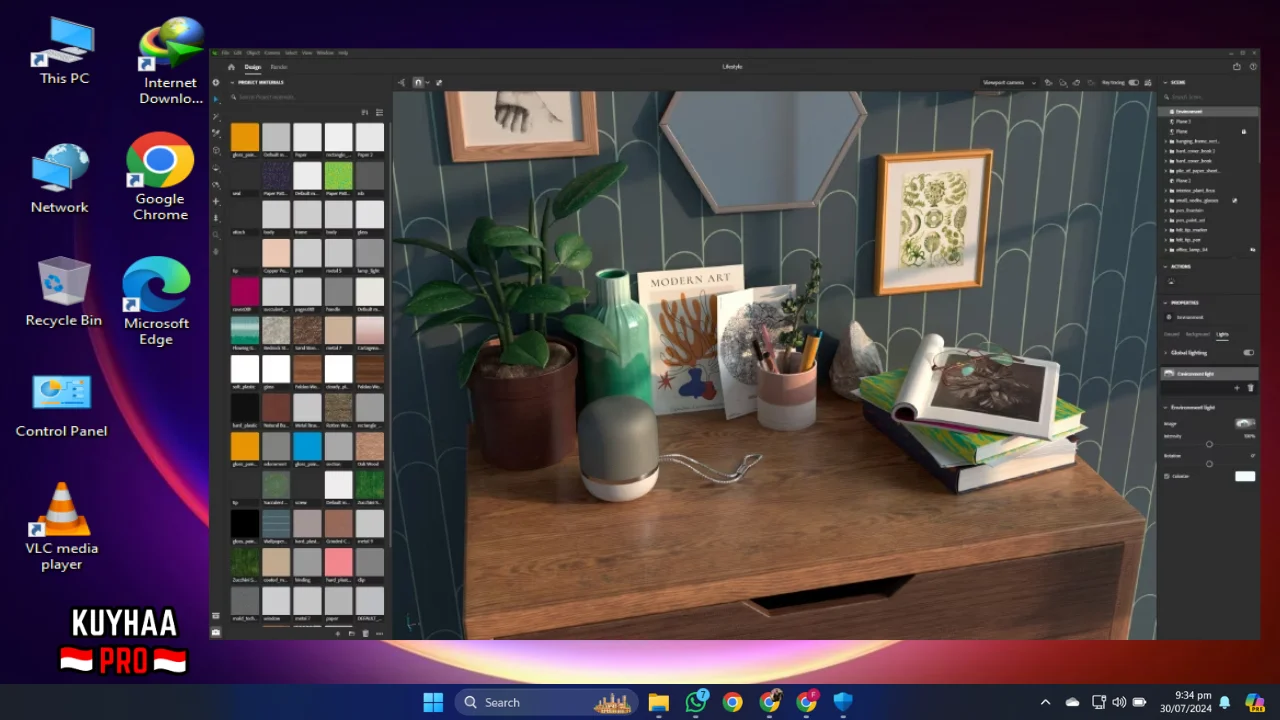The width and height of the screenshot is (1280, 720).
Task: Select the Pan camera tool
Action: click(216, 201)
